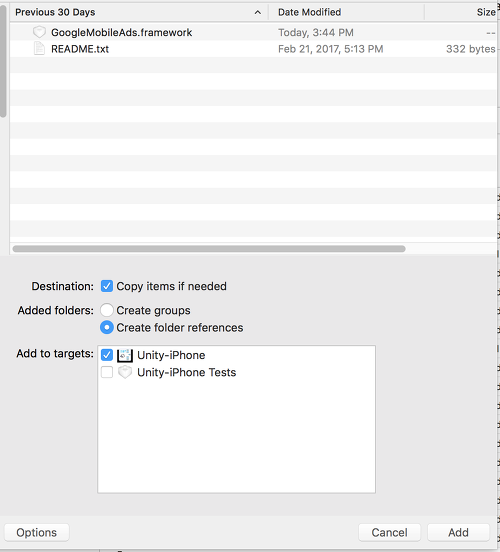The height and width of the screenshot is (552, 500).
Task: Click the GoogleMobileAds.framework shield icon
Action: click(39, 32)
